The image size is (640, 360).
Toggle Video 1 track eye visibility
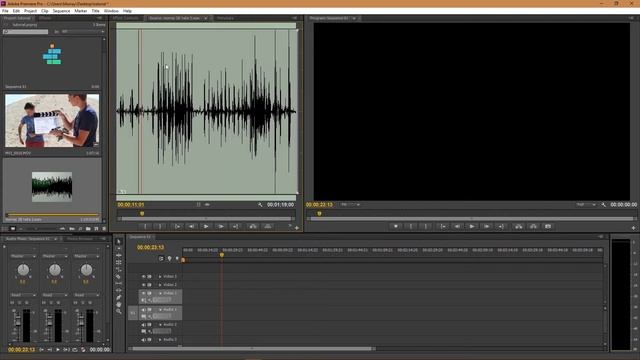(143, 293)
